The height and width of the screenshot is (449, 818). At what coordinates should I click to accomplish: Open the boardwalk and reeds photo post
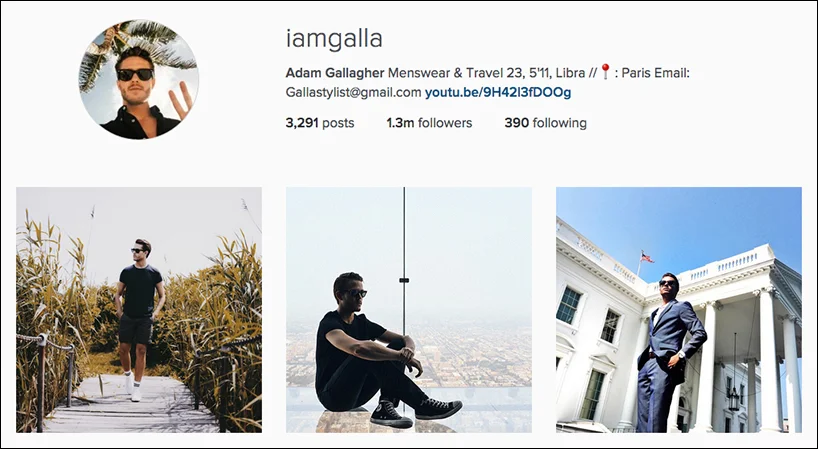tap(139, 310)
